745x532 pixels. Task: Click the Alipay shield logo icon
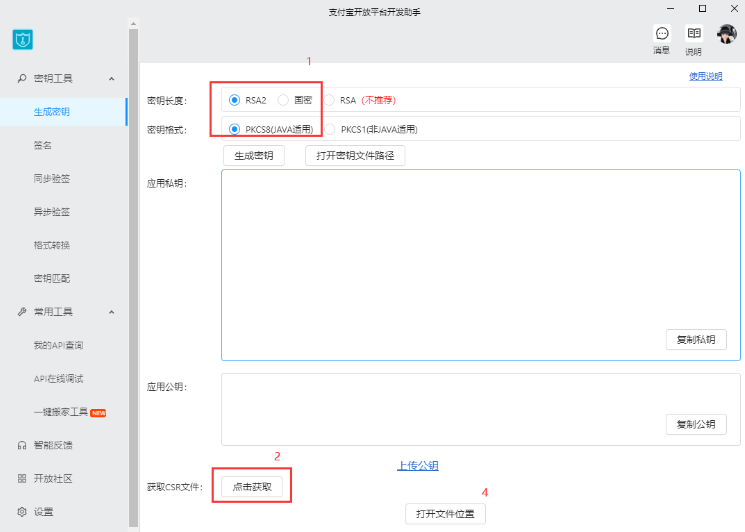(23, 40)
